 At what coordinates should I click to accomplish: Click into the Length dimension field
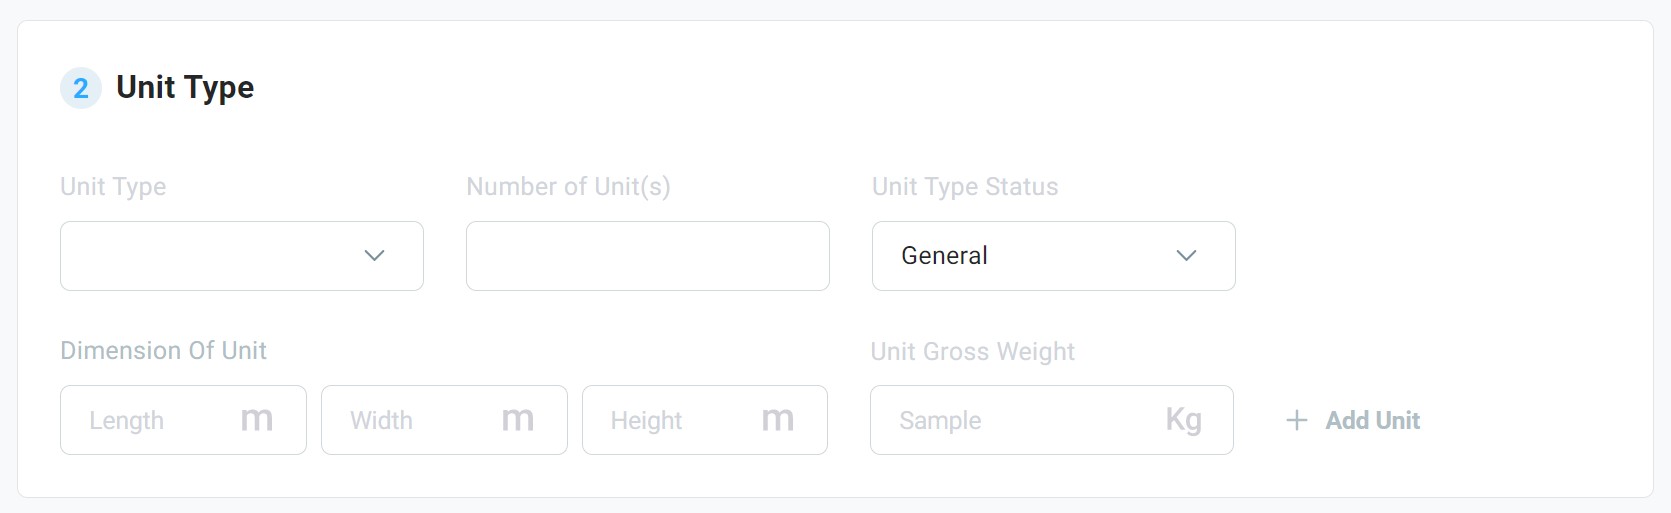(x=183, y=420)
